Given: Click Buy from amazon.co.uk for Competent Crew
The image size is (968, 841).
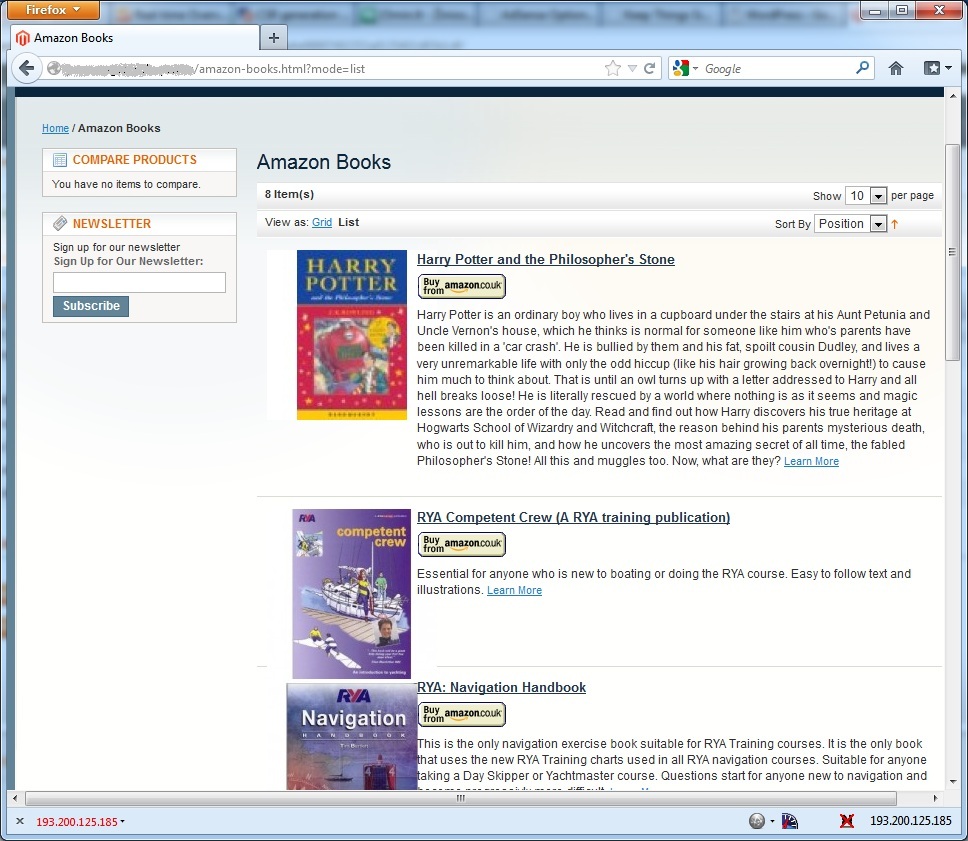Looking at the screenshot, I should 462,544.
